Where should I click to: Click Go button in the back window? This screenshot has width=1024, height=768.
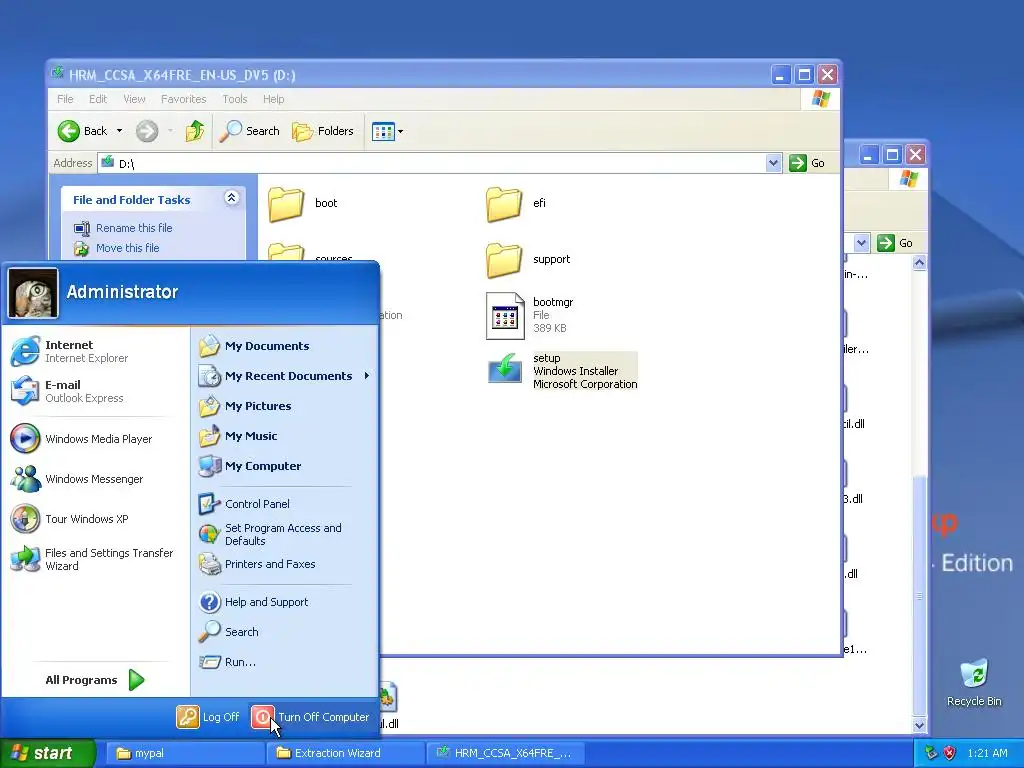coord(895,243)
